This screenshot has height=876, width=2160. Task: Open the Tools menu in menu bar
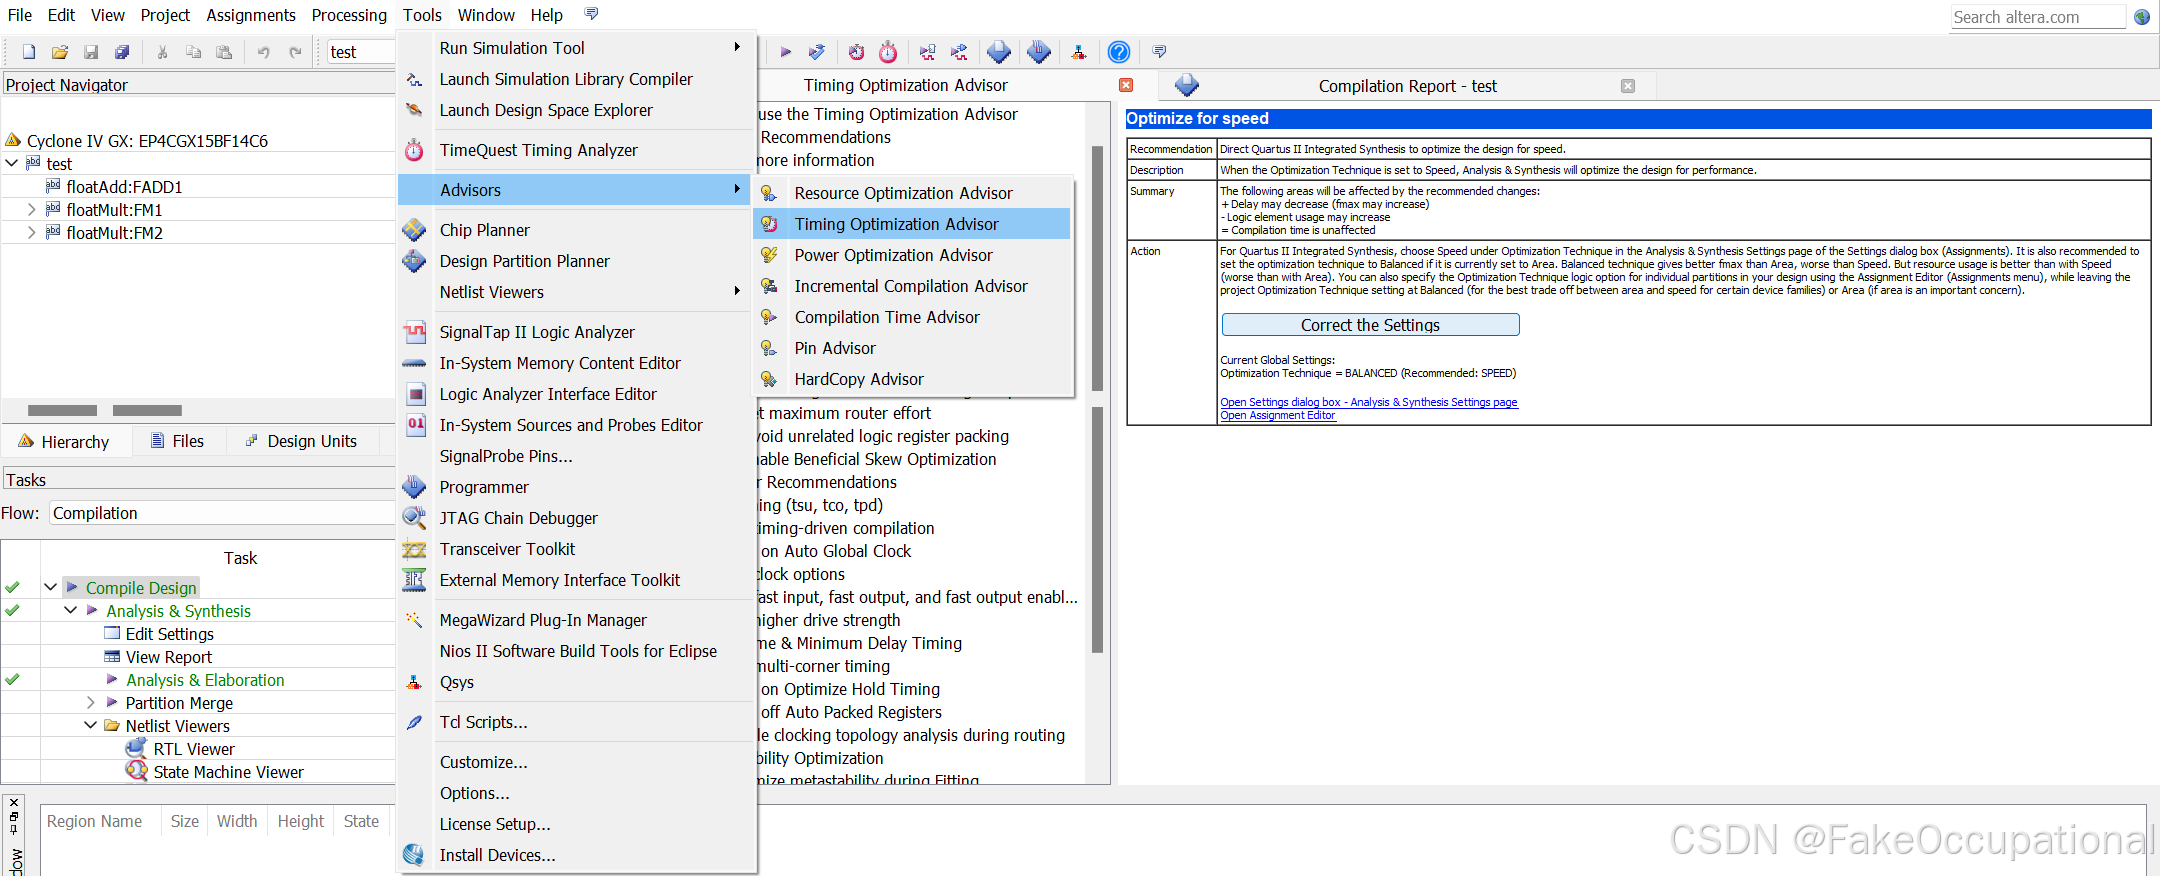click(x=422, y=15)
